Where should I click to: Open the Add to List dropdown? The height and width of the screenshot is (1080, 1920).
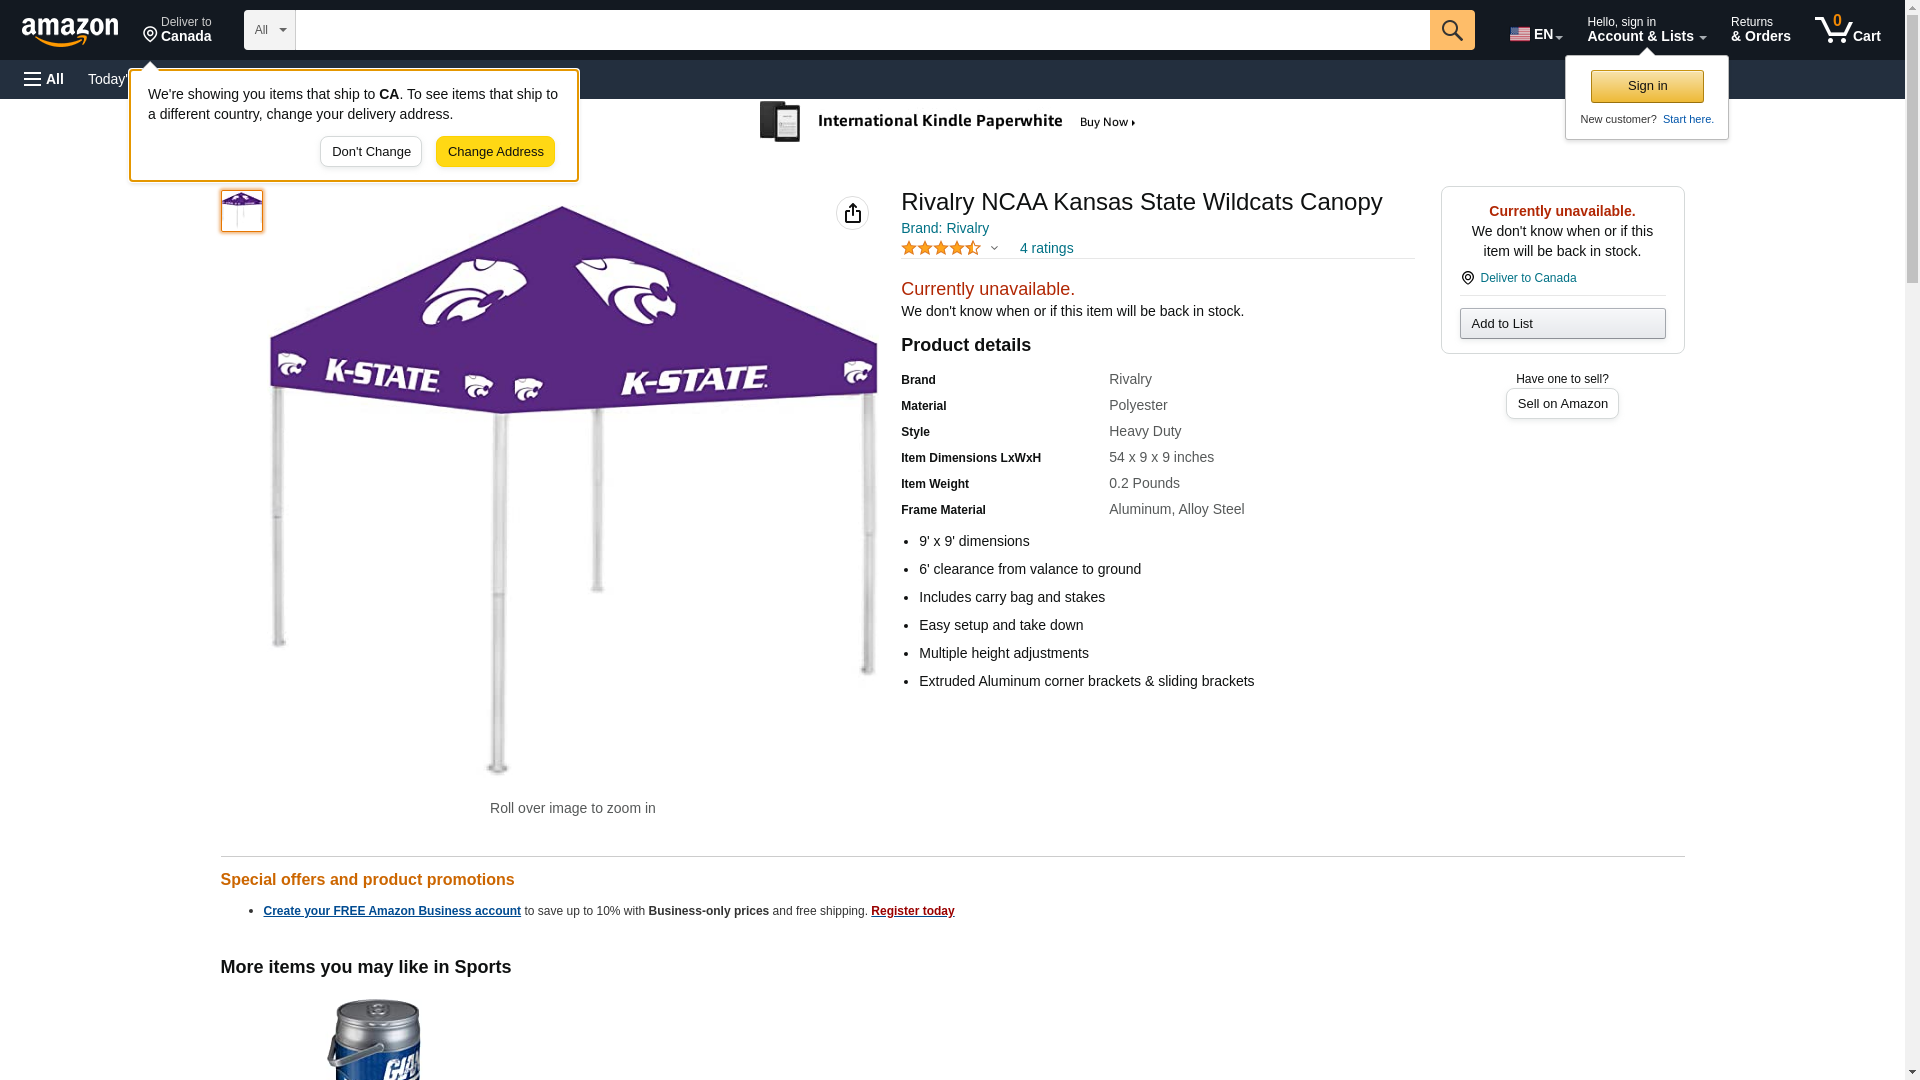(1562, 323)
